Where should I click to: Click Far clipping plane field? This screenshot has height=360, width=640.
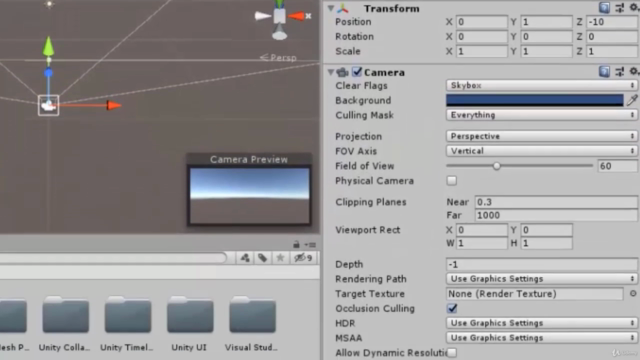[x=556, y=215]
